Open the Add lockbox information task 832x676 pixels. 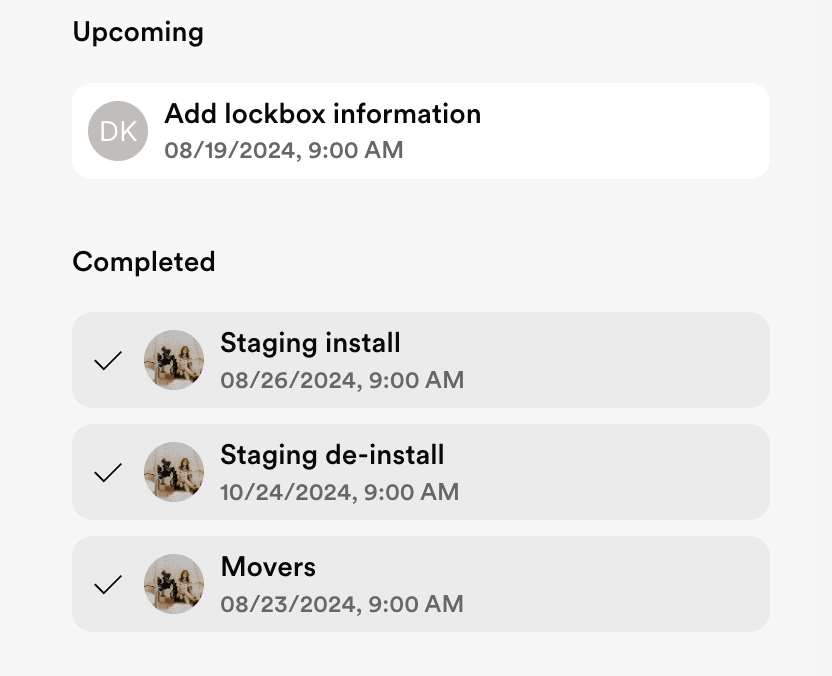[322, 114]
